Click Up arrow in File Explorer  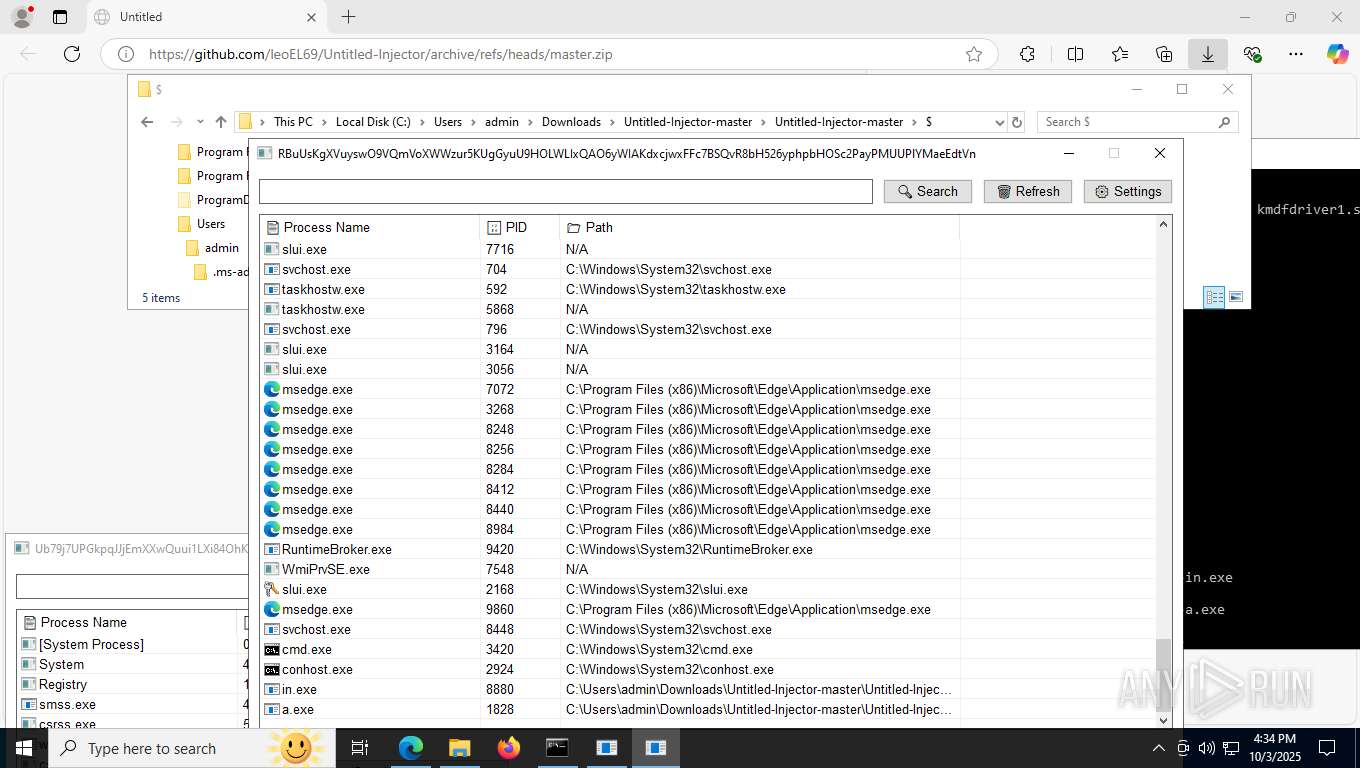221,122
